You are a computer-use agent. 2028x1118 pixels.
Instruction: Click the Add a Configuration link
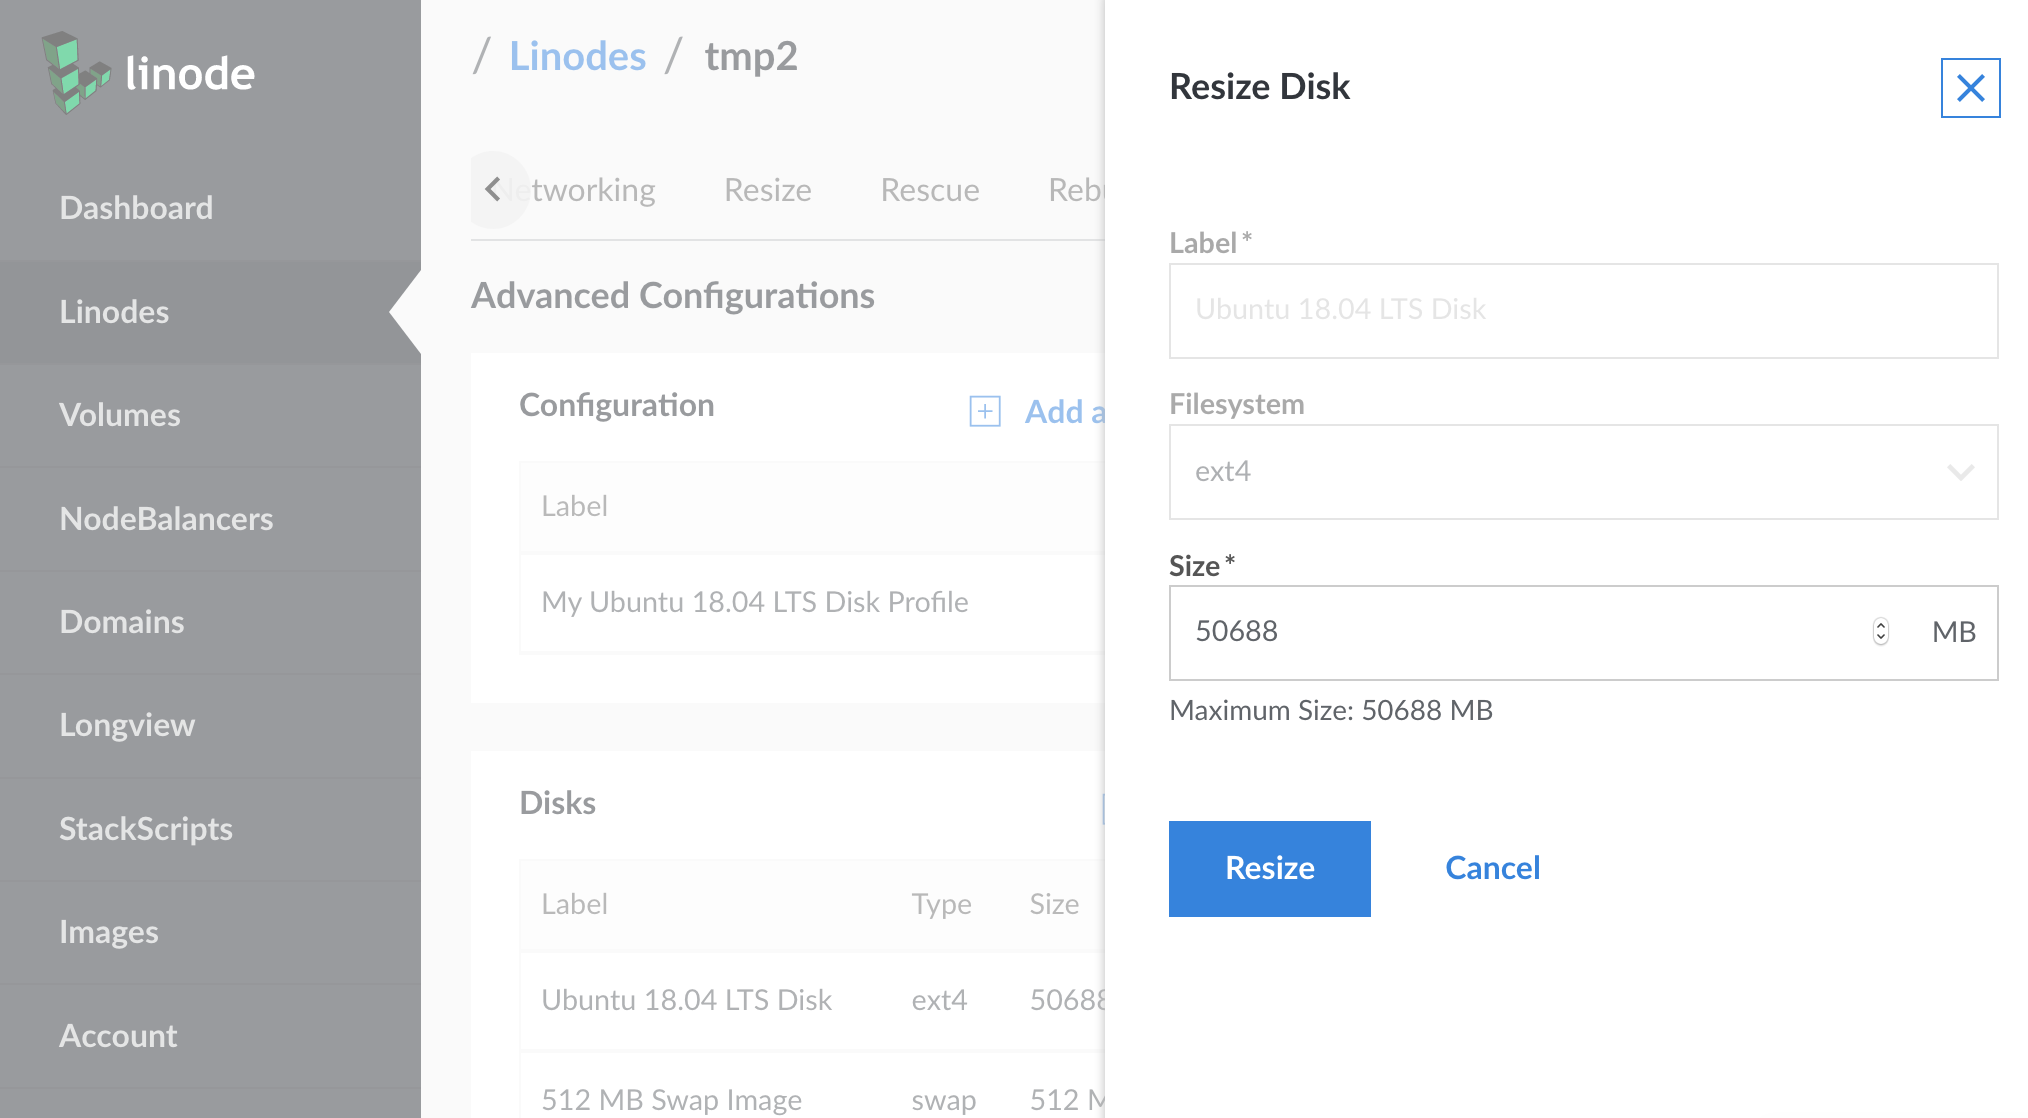[x=1064, y=411]
